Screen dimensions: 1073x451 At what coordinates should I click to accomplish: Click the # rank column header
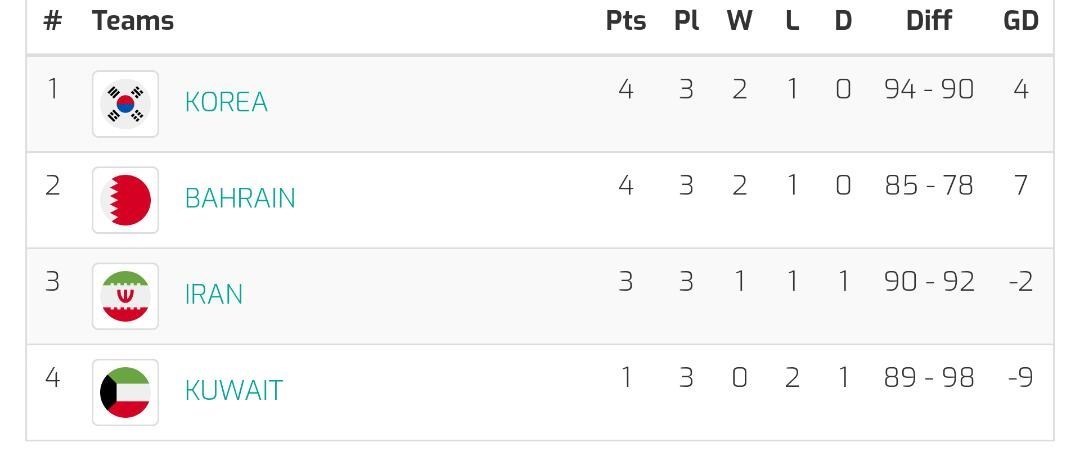coord(53,21)
